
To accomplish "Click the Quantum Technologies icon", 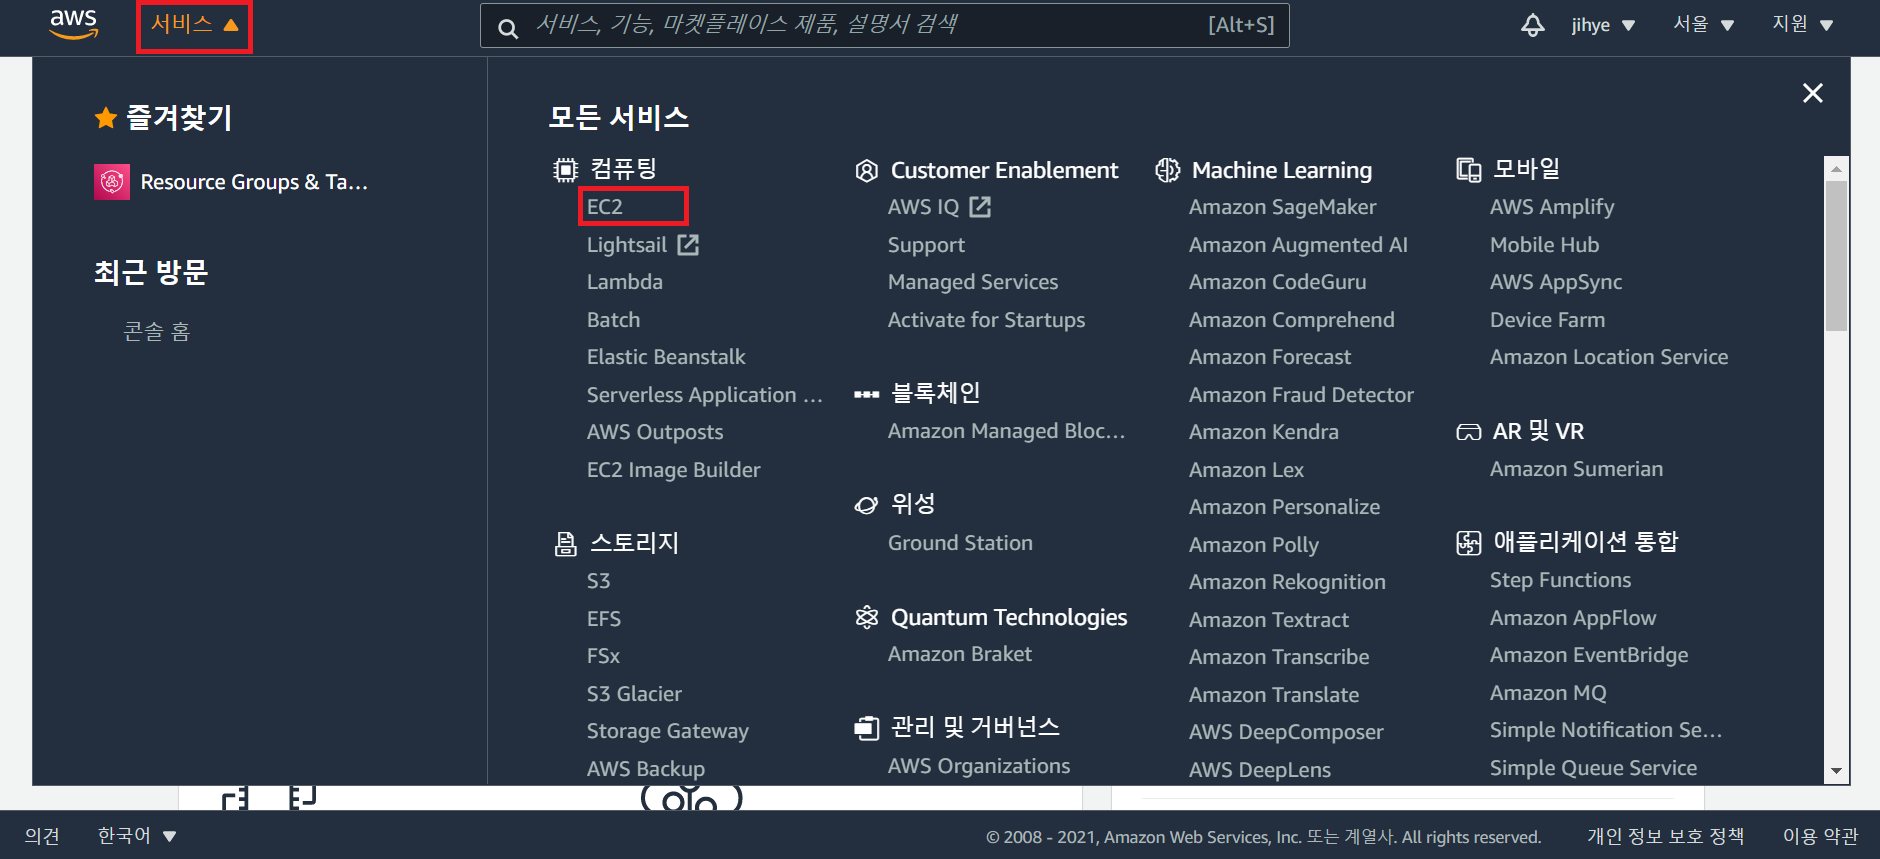I will coord(867,617).
